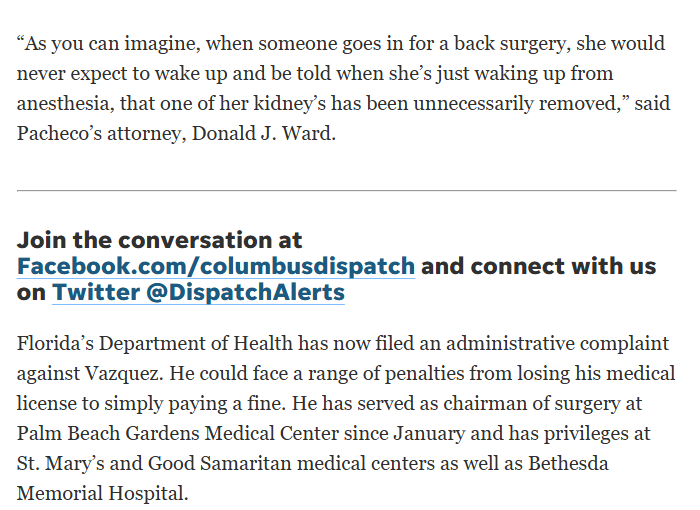Click 'Florida's Department of Health' in the paragraph
This screenshot has height=510, width=700.
(x=154, y=343)
